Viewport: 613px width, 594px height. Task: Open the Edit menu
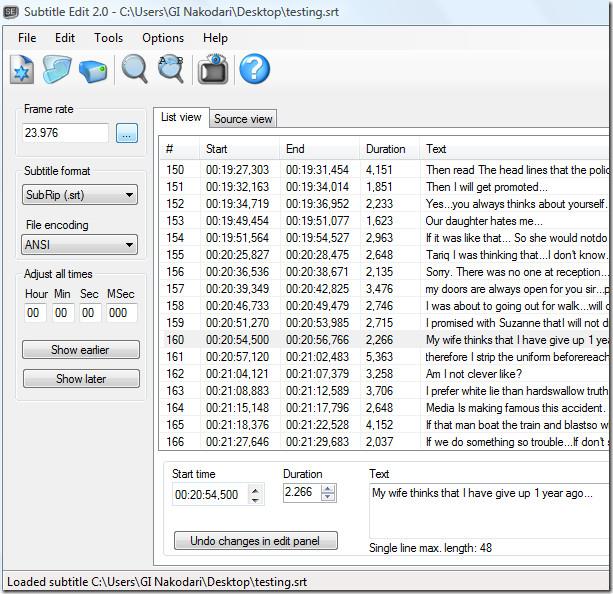[x=65, y=38]
